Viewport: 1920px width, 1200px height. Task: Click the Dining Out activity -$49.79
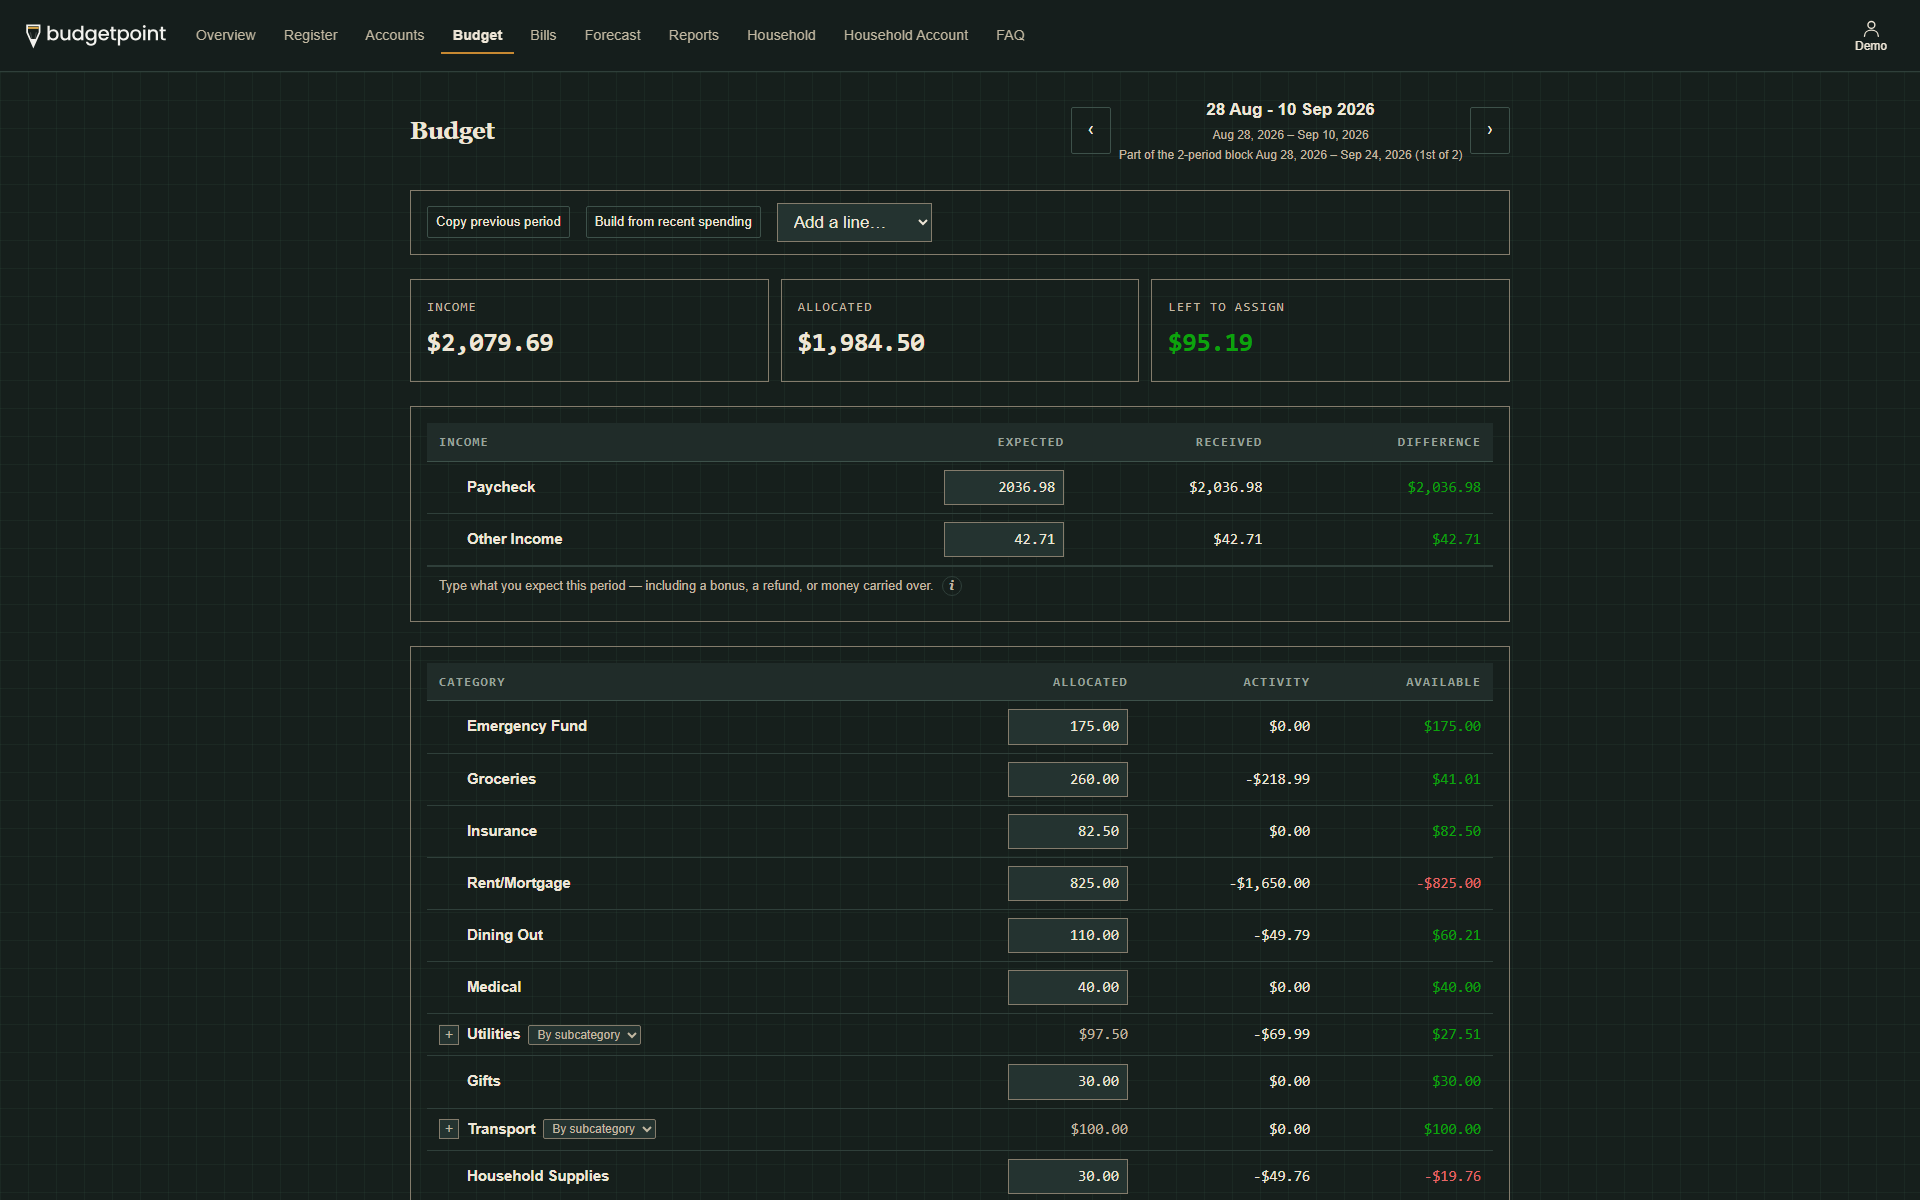point(1282,935)
